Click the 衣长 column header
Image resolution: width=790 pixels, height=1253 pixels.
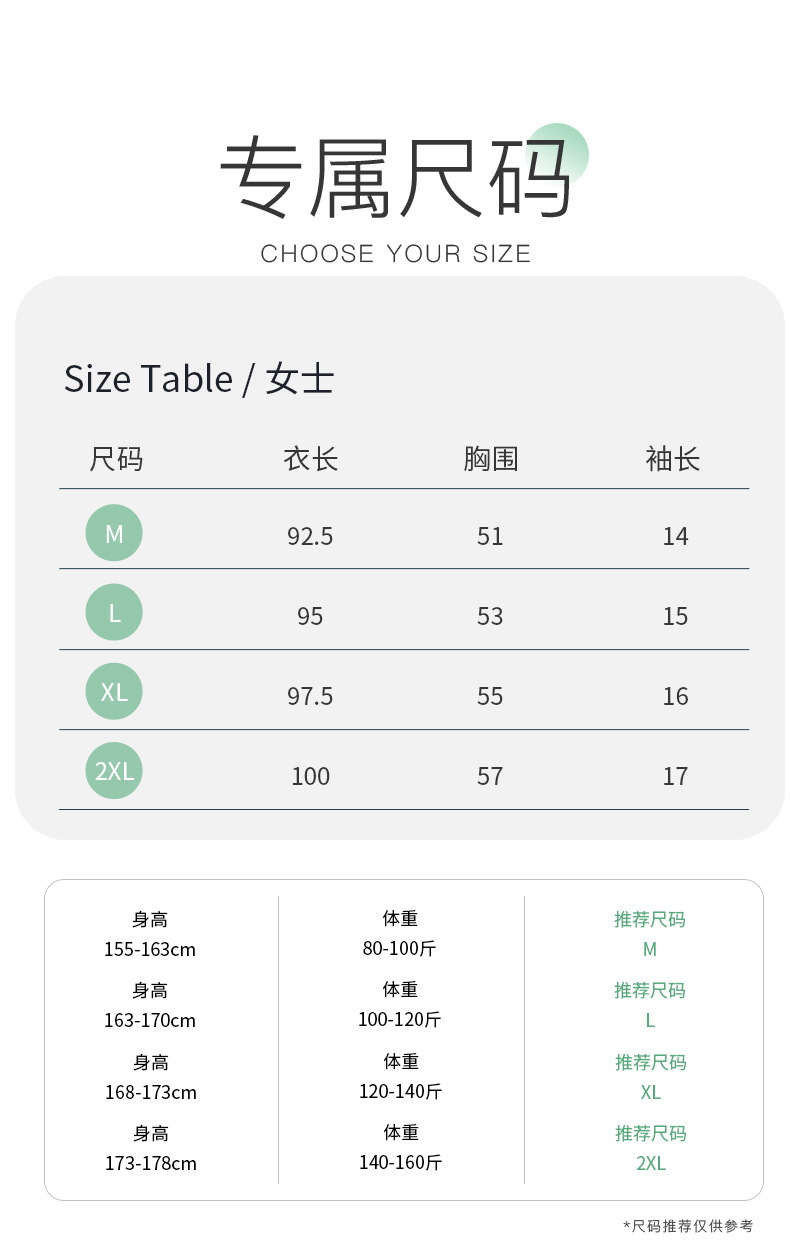click(310, 459)
